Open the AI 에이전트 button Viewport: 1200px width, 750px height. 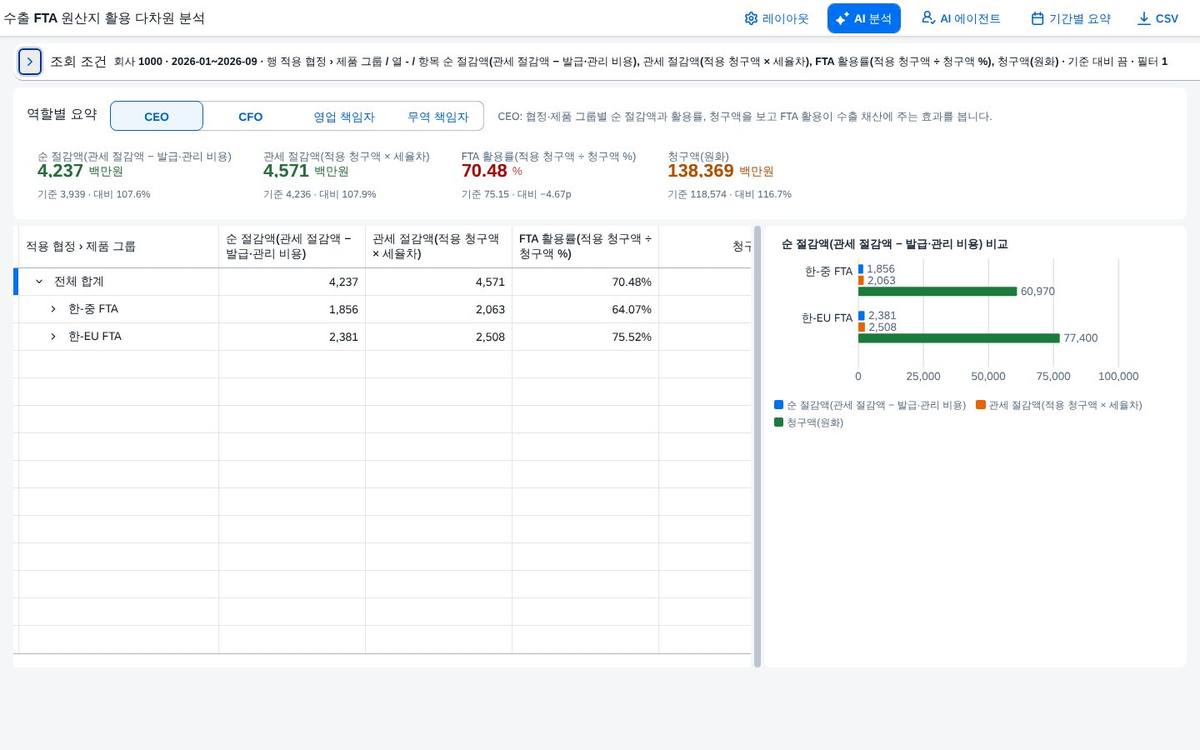pos(960,18)
